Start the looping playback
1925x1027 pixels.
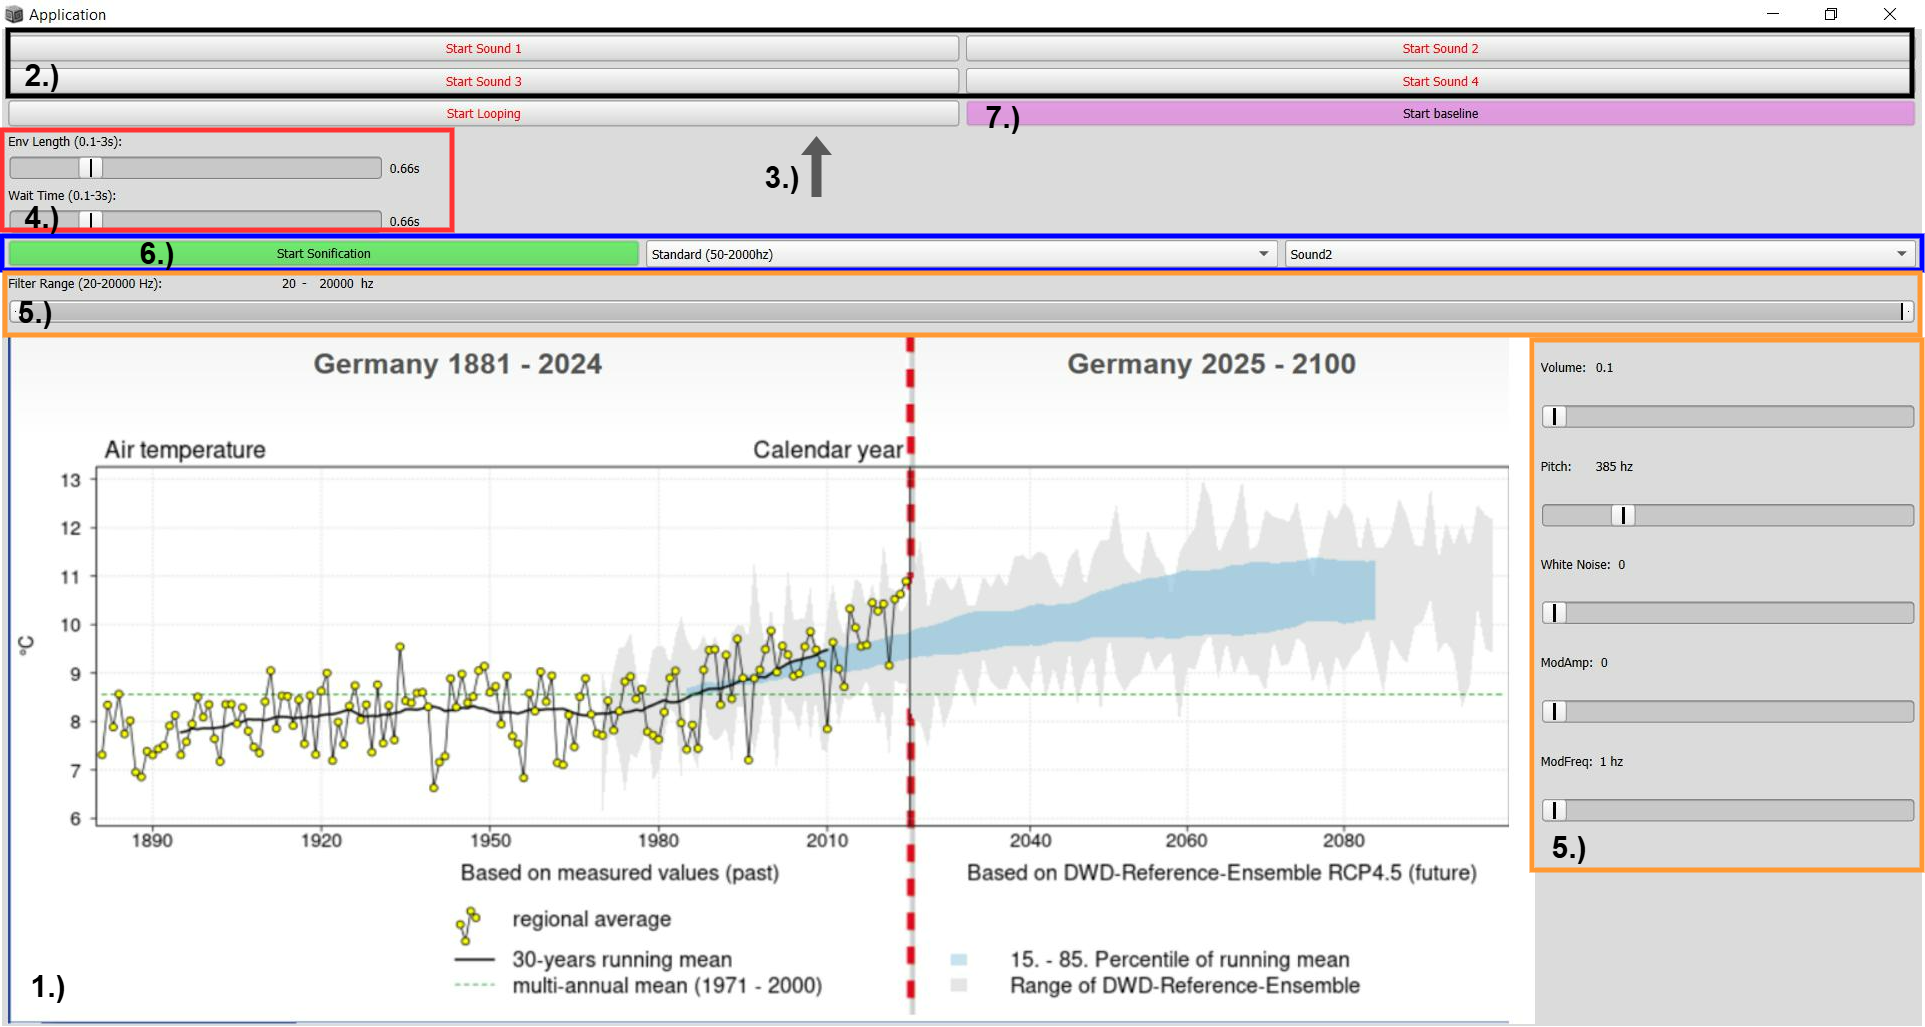[483, 113]
